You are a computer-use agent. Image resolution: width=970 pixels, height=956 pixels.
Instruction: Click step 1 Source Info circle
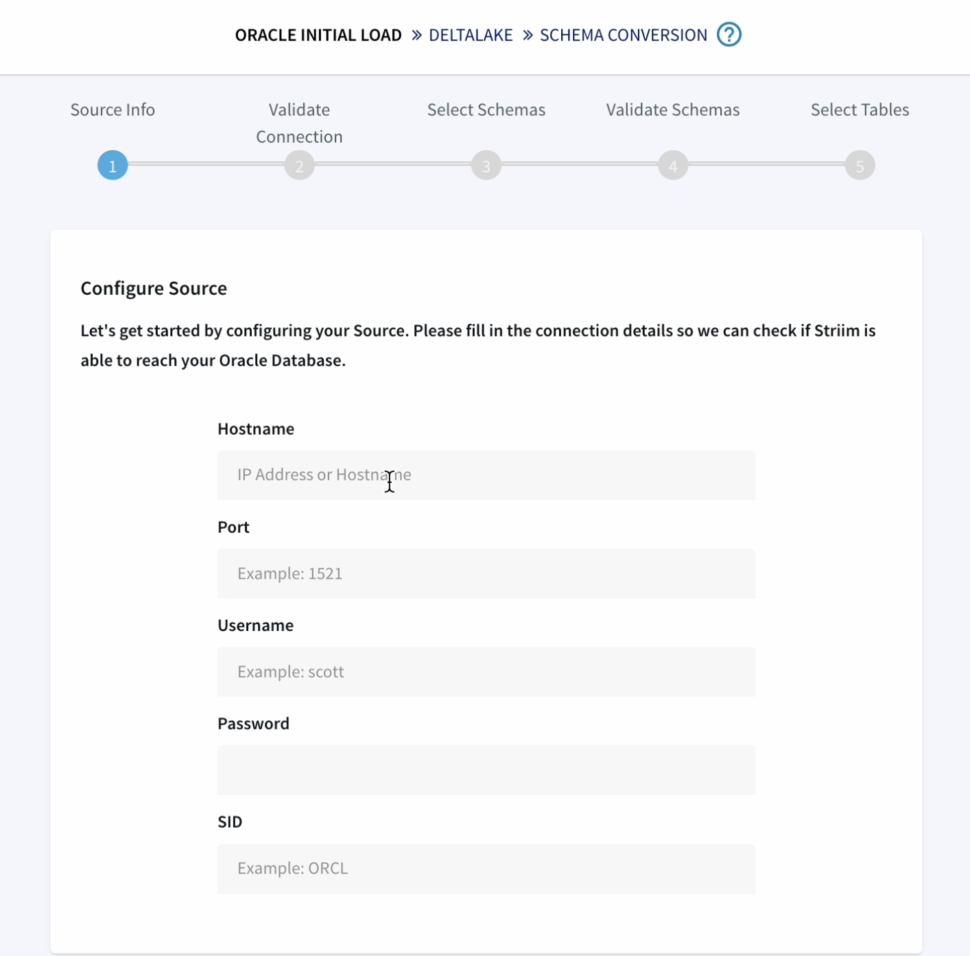pos(112,166)
